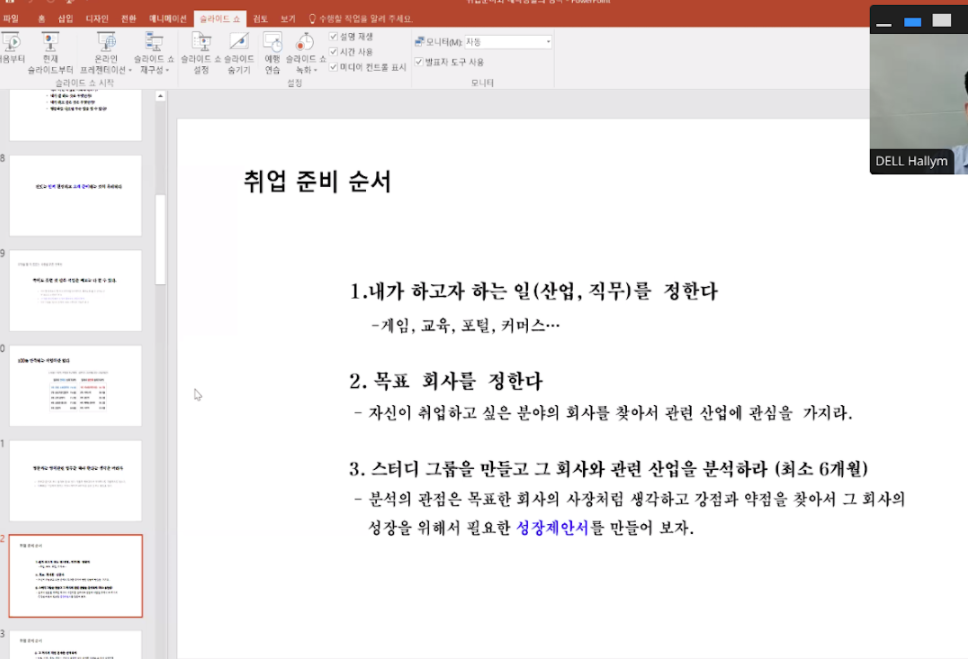968x659 pixels.
Task: Click the slide panel scroll-up arrow
Action: [160, 96]
